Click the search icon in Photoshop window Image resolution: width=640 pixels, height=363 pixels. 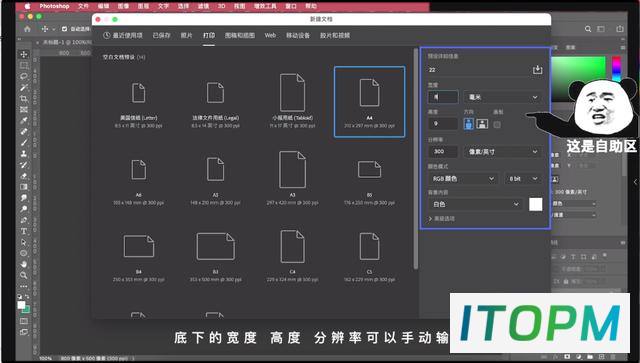coord(588,29)
